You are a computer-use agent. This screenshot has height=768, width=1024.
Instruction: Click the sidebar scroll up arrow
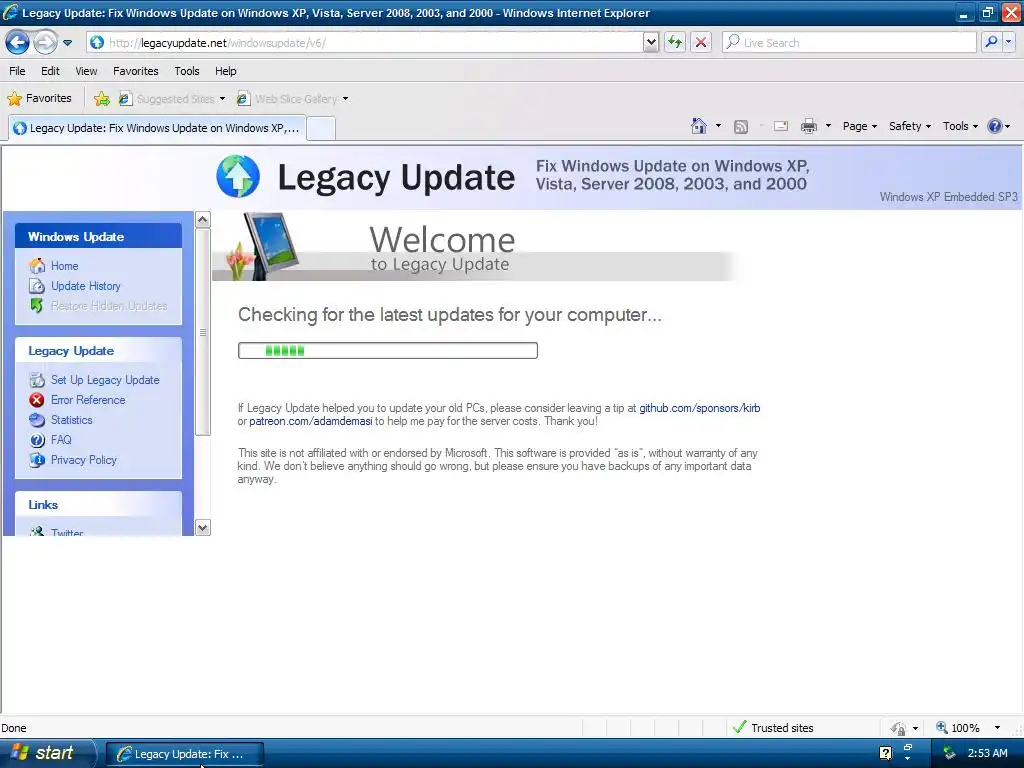[x=203, y=219]
